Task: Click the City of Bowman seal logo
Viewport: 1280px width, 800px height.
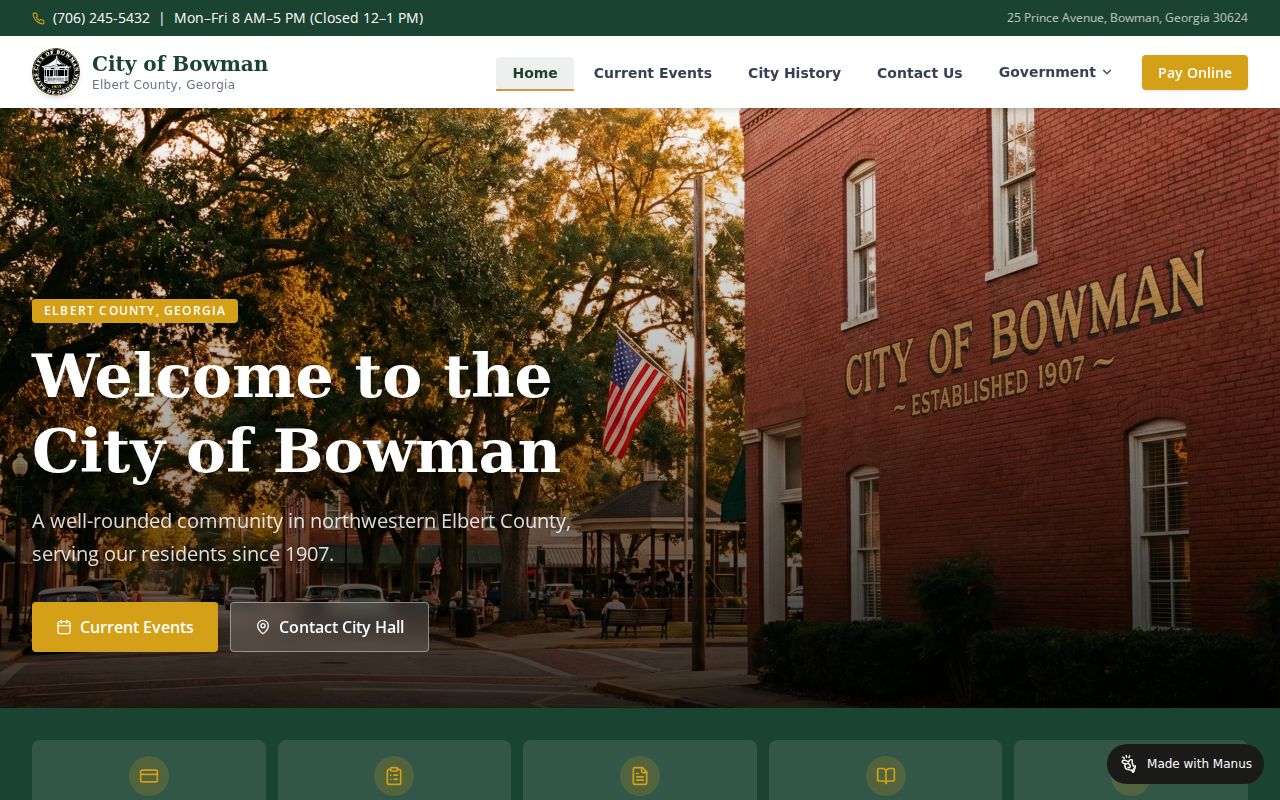Action: coord(56,72)
